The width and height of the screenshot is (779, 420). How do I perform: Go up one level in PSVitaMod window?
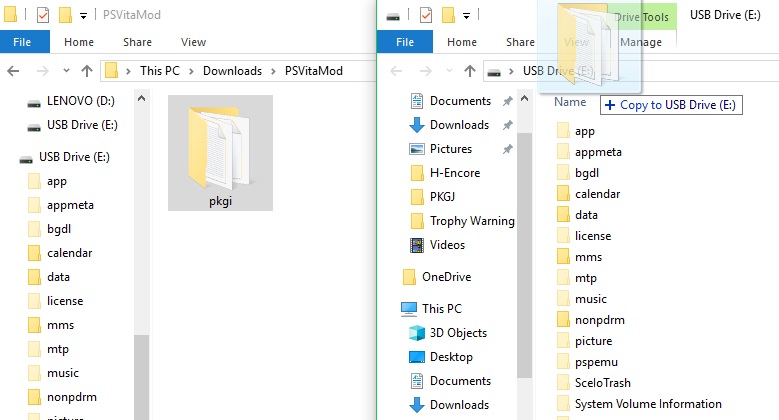tap(87, 71)
